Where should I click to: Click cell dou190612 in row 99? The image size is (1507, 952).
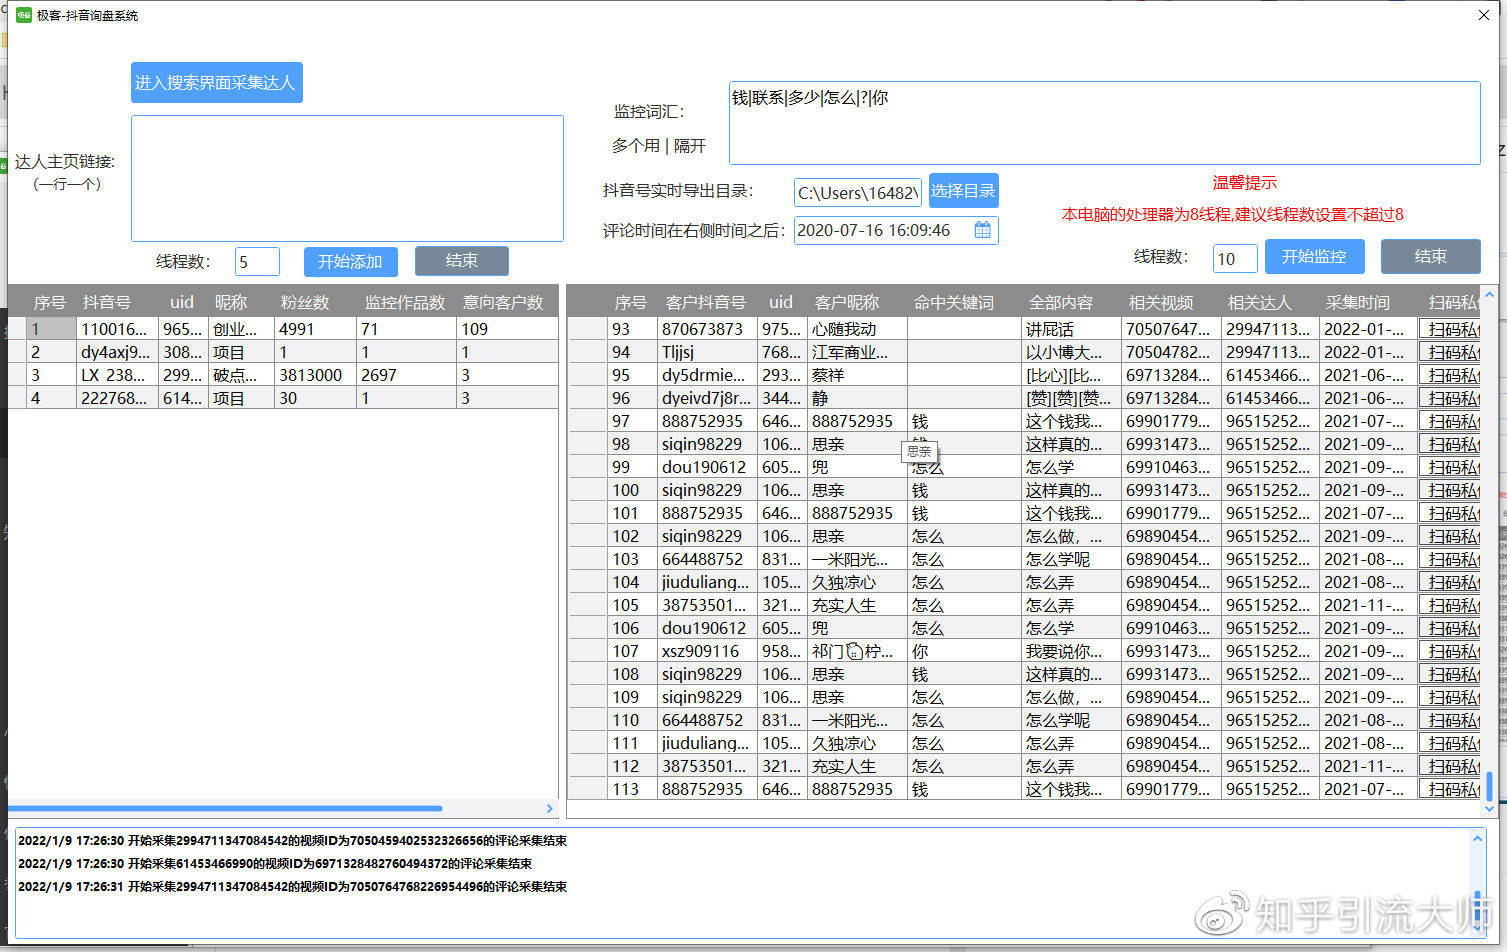tap(707, 467)
